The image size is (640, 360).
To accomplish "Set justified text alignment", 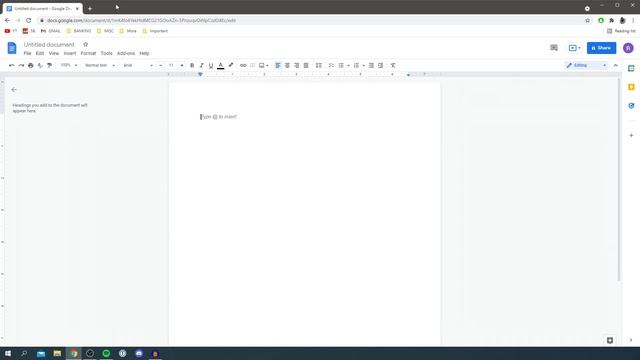I will 306,65.
